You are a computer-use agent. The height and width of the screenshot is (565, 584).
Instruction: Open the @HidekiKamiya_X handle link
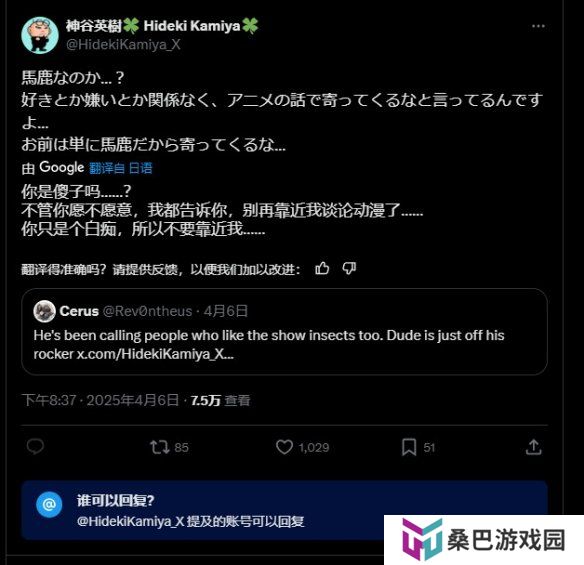coord(123,45)
